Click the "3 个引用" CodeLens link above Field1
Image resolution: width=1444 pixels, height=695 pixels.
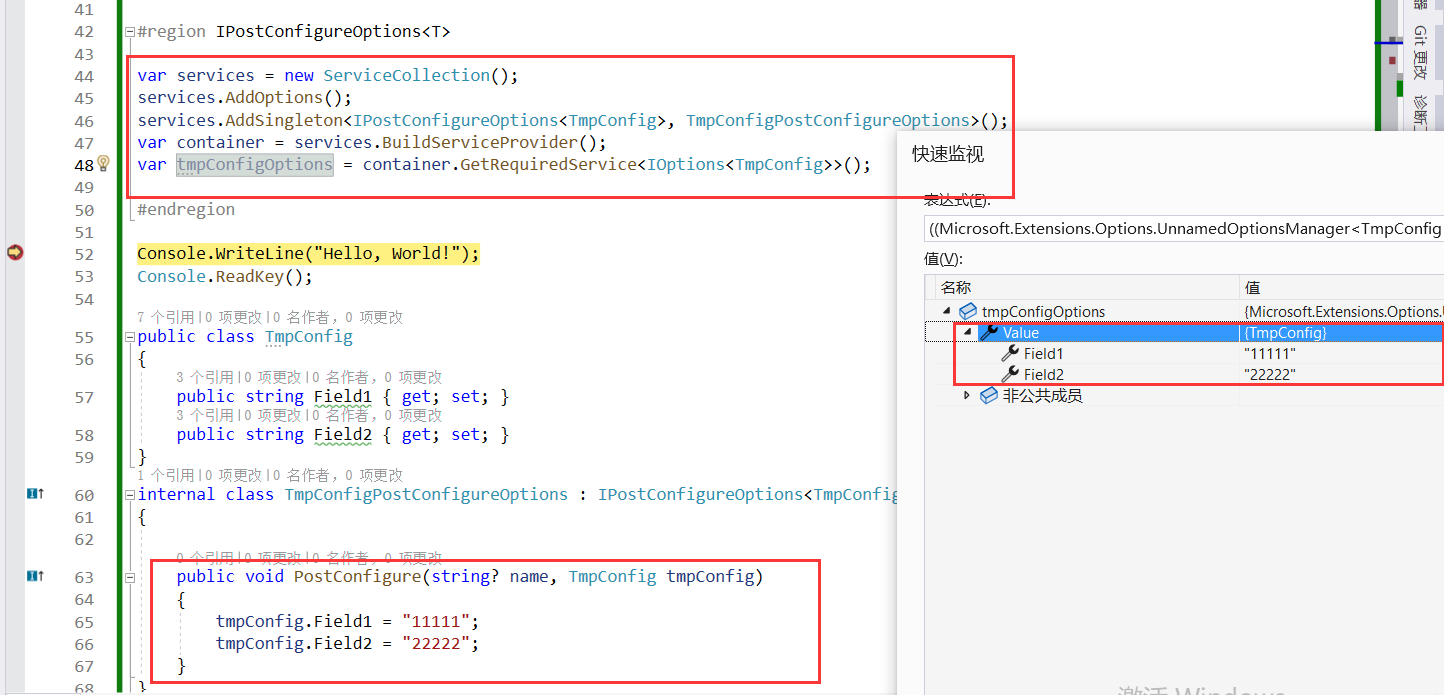point(204,377)
